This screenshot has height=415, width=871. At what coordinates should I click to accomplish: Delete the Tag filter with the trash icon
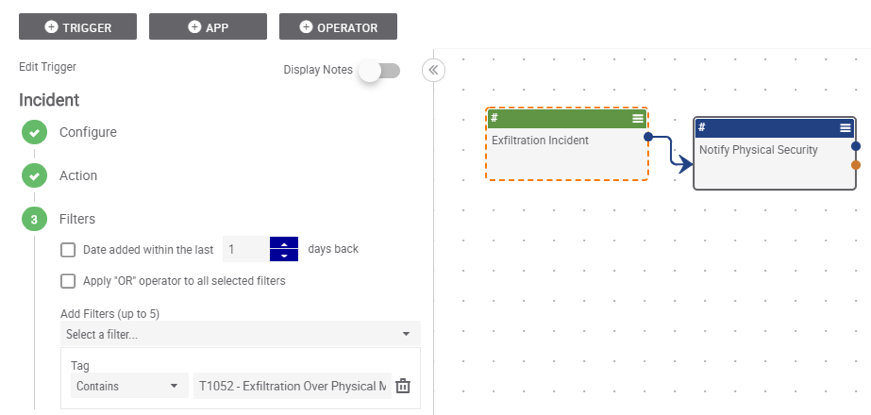[403, 386]
